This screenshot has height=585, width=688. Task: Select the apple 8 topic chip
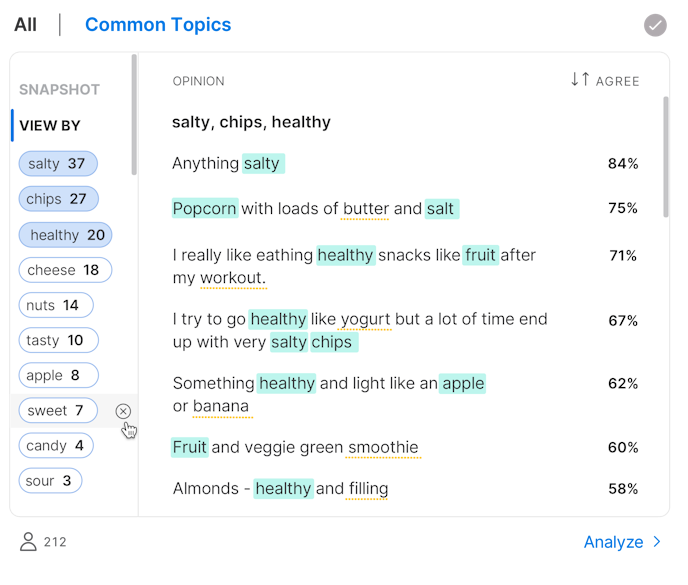(58, 375)
